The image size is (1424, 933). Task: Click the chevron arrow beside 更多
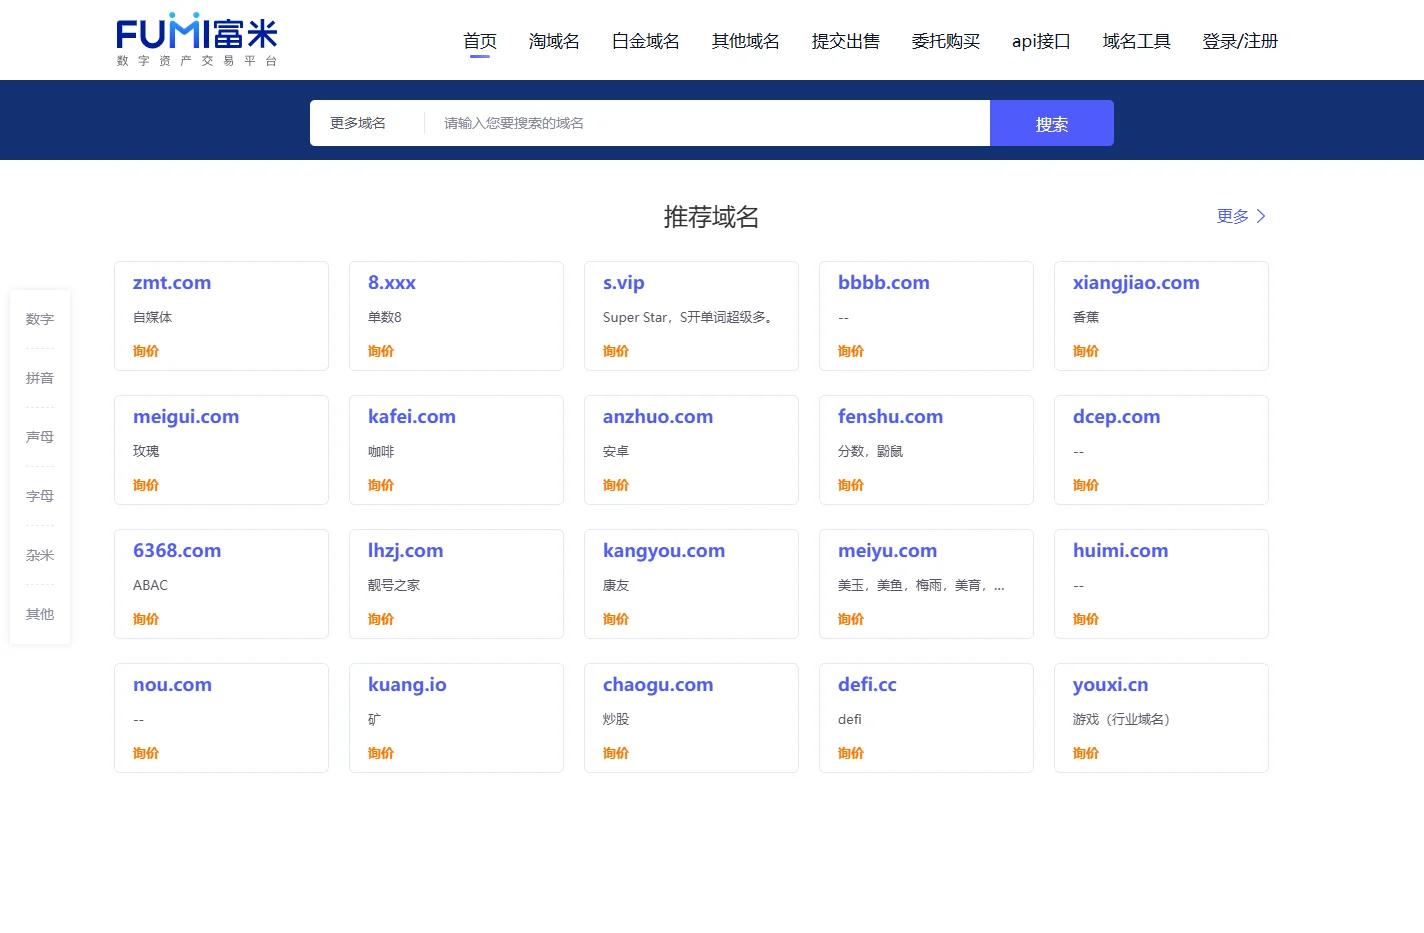coord(1261,216)
